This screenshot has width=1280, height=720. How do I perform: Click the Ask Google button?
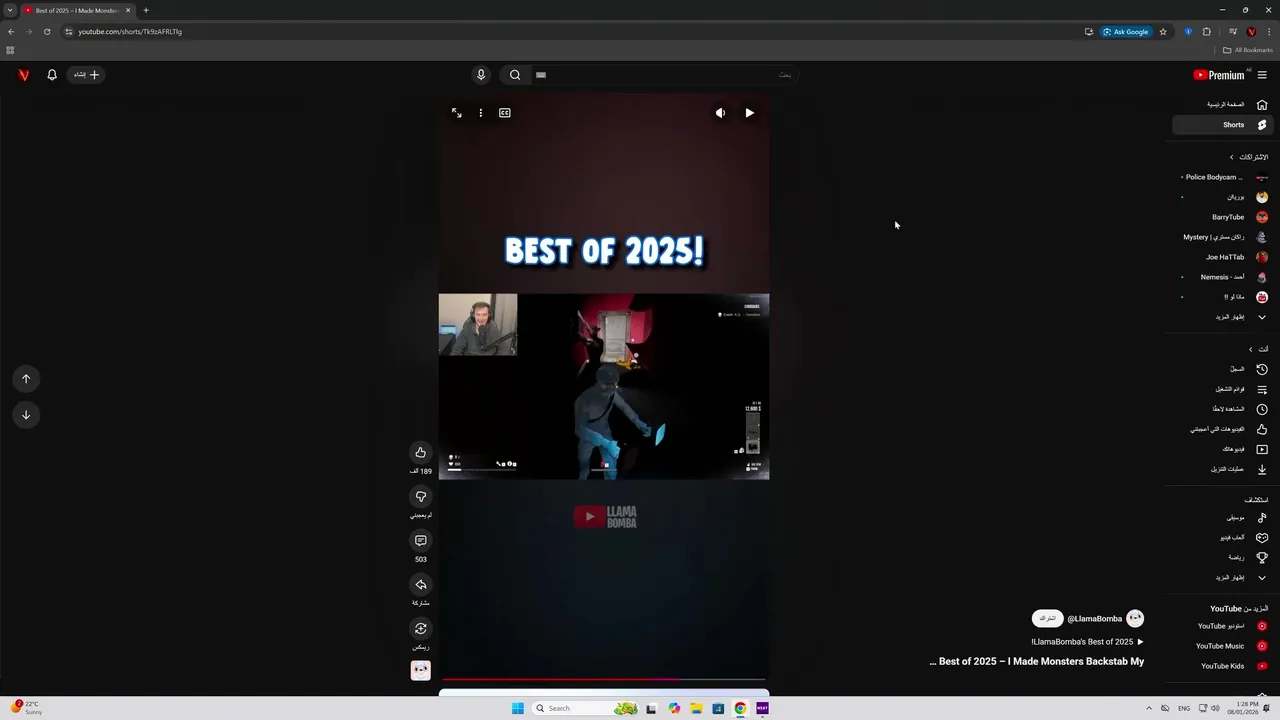click(1126, 32)
